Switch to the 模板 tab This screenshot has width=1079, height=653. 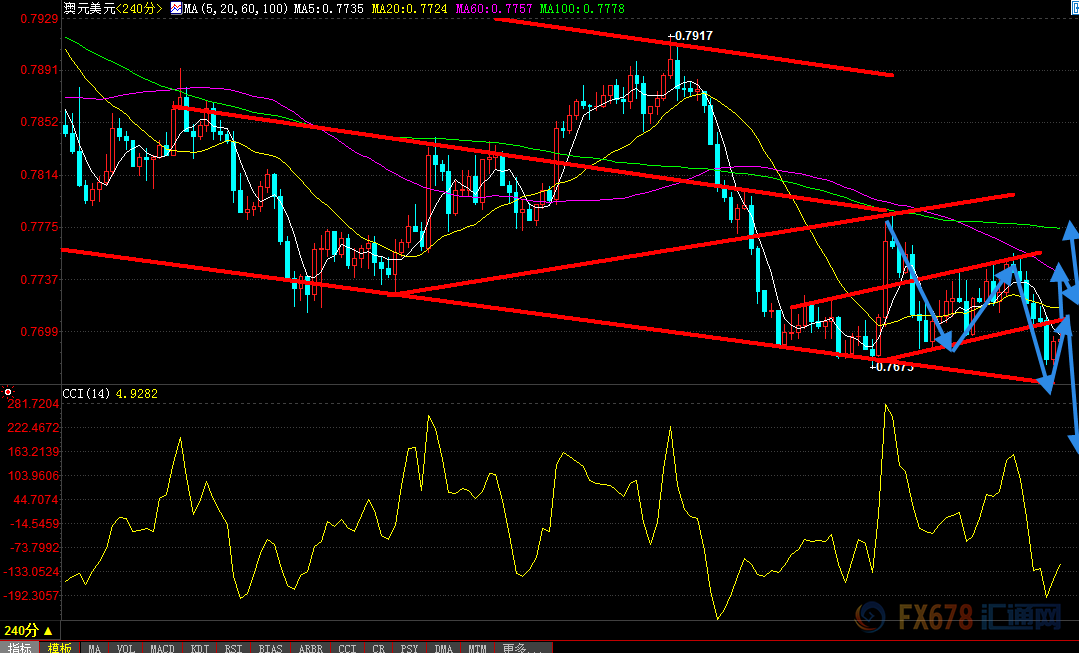click(x=59, y=647)
